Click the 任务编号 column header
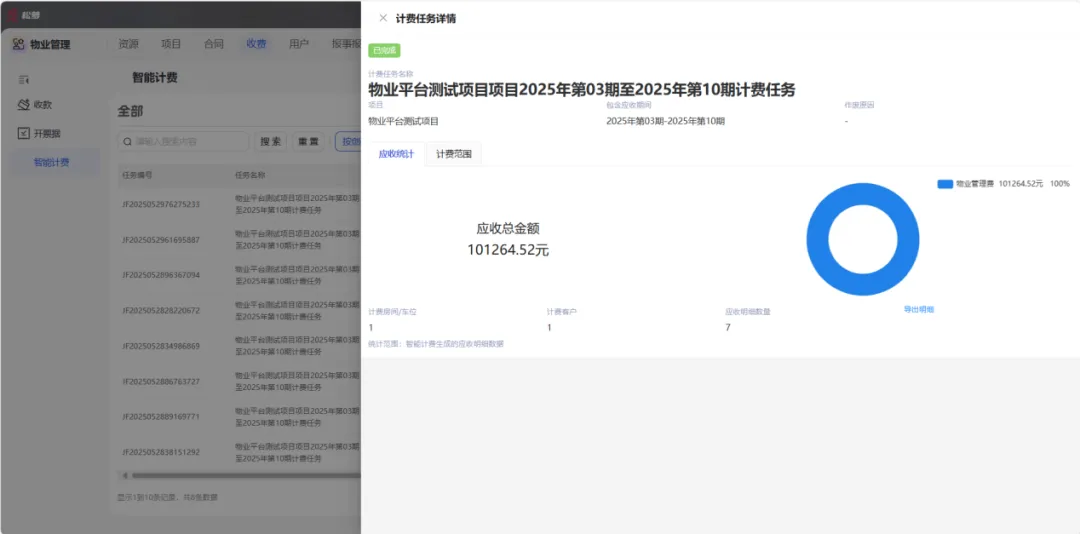1080x534 pixels. (137, 175)
